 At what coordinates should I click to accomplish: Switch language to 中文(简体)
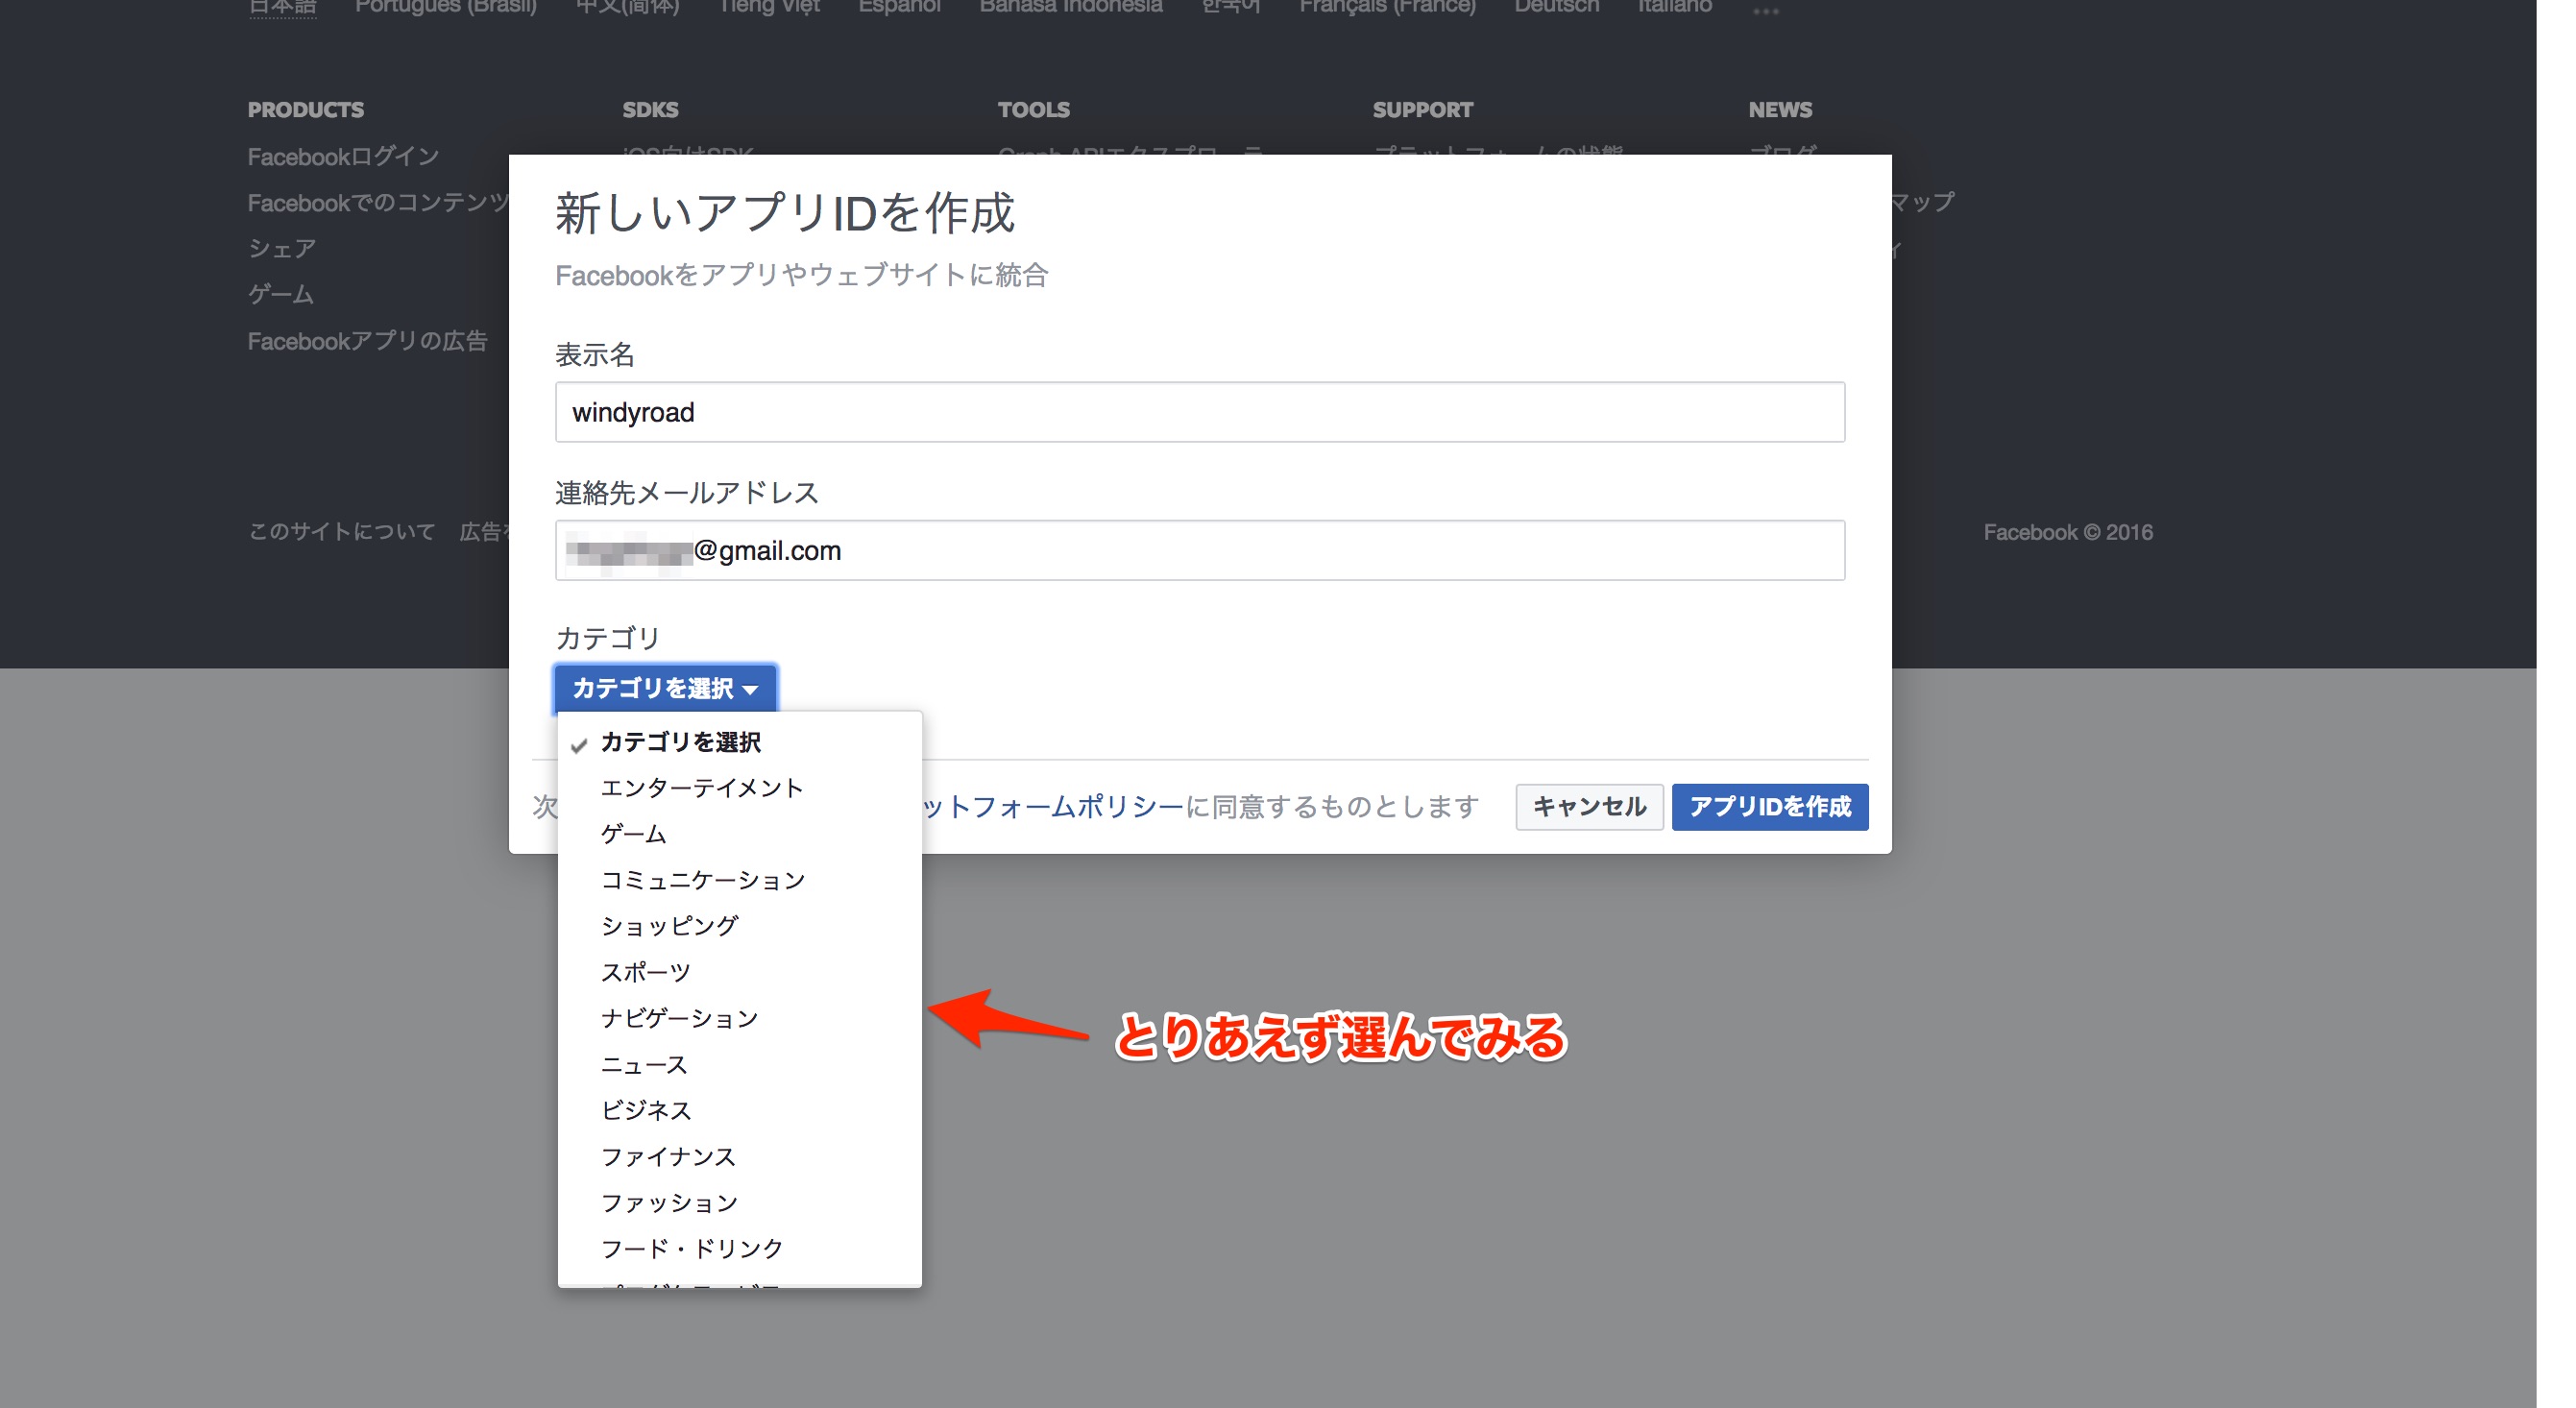pyautogui.click(x=628, y=6)
